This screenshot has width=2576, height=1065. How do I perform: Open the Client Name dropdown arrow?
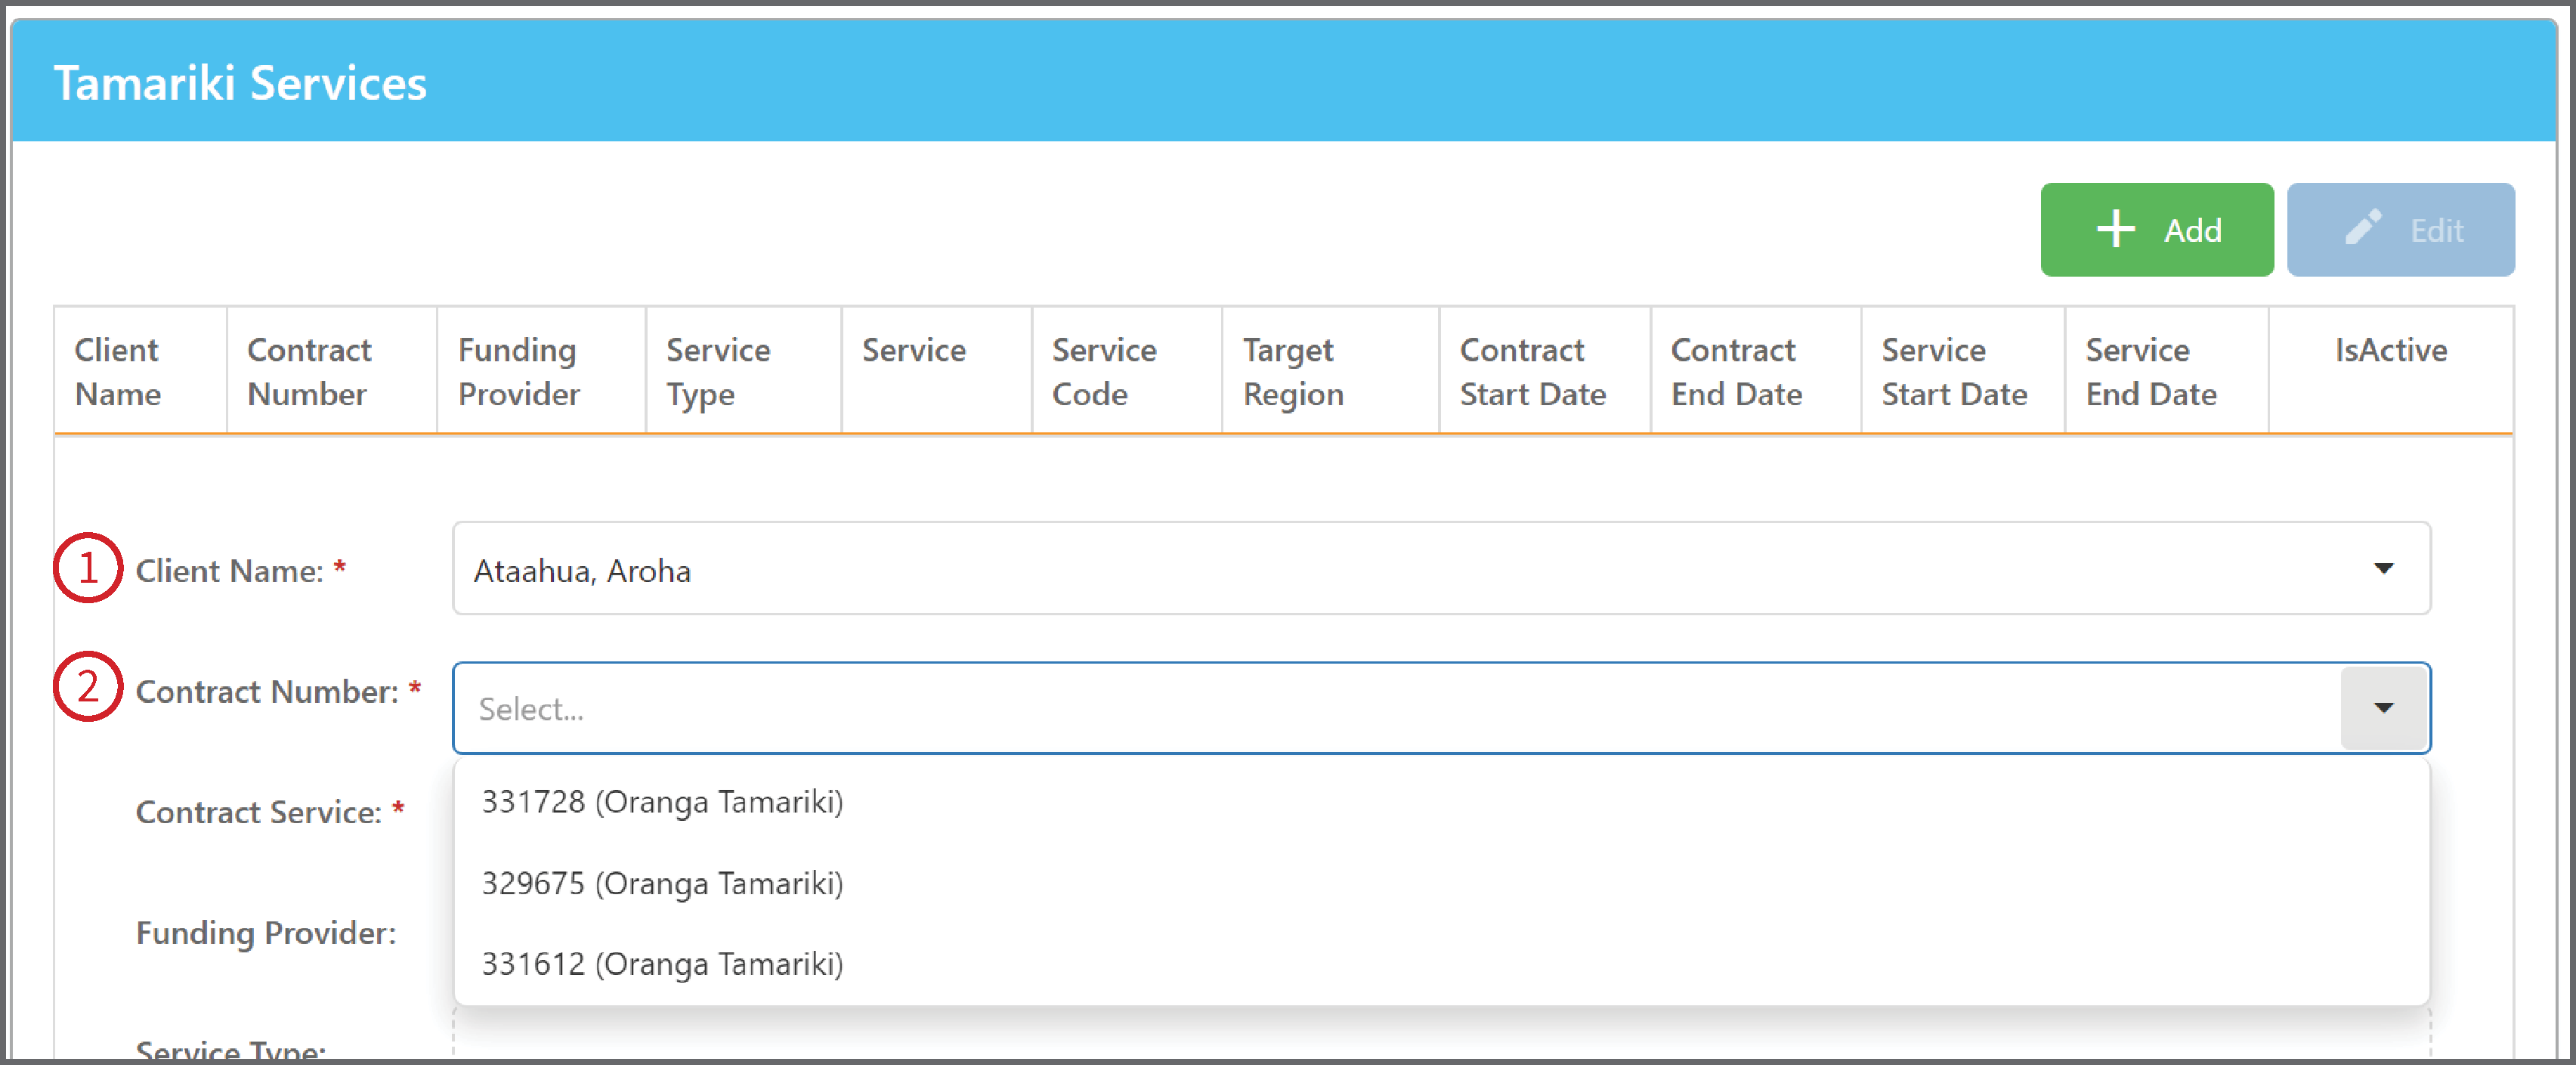[2383, 568]
